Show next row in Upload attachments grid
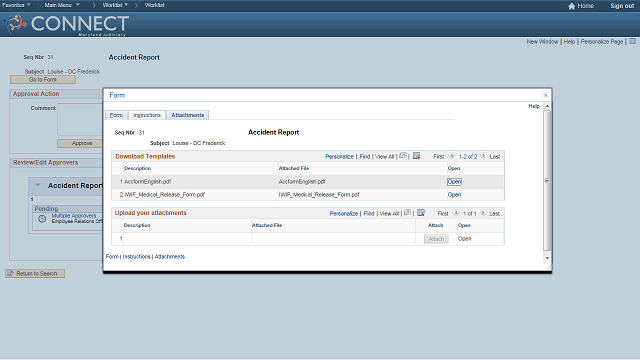Screen dimensions: 640x360 483,213
